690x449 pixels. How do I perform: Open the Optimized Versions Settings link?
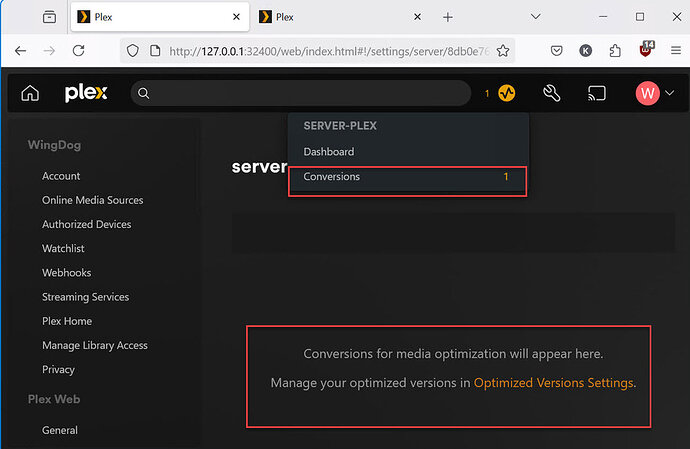point(554,383)
